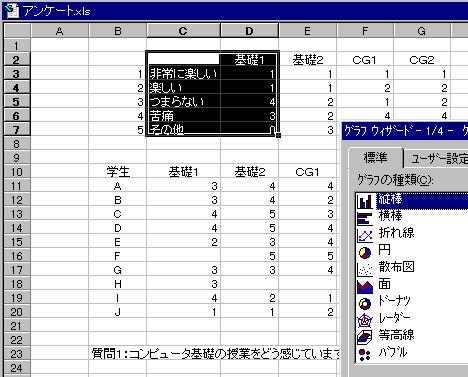Click the 基礎2 header in row 2
468x377 pixels.
click(x=308, y=60)
